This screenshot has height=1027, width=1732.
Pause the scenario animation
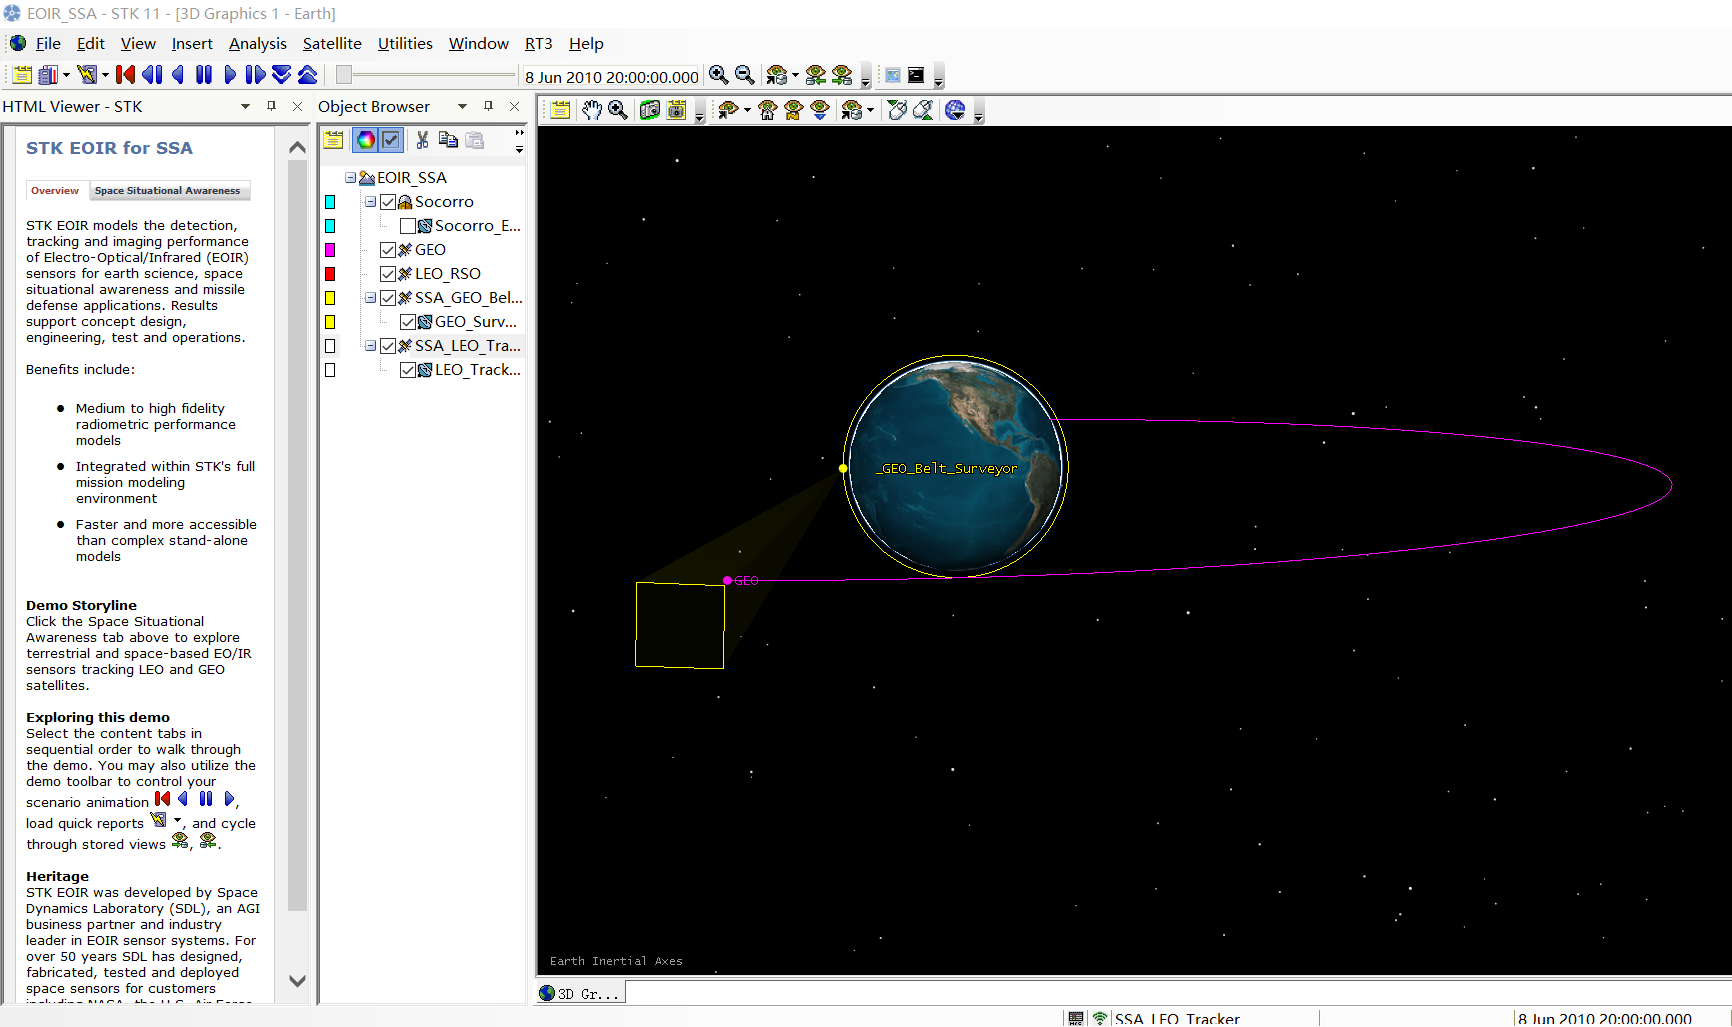pyautogui.click(x=204, y=75)
